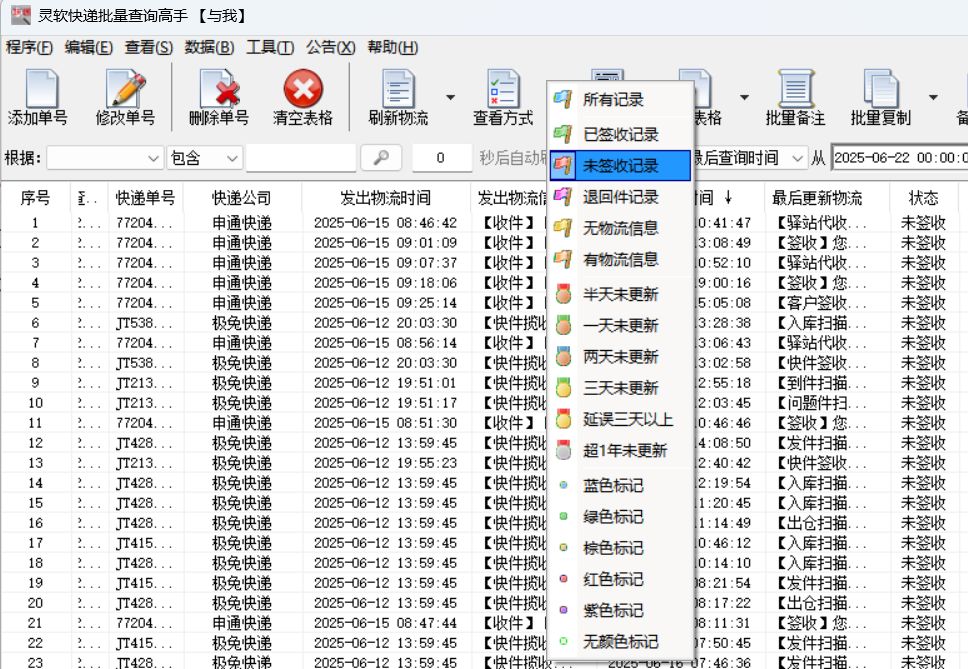
Task: Select row 1 time 2025-06-15 08:46:42
Action: [x=385, y=223]
